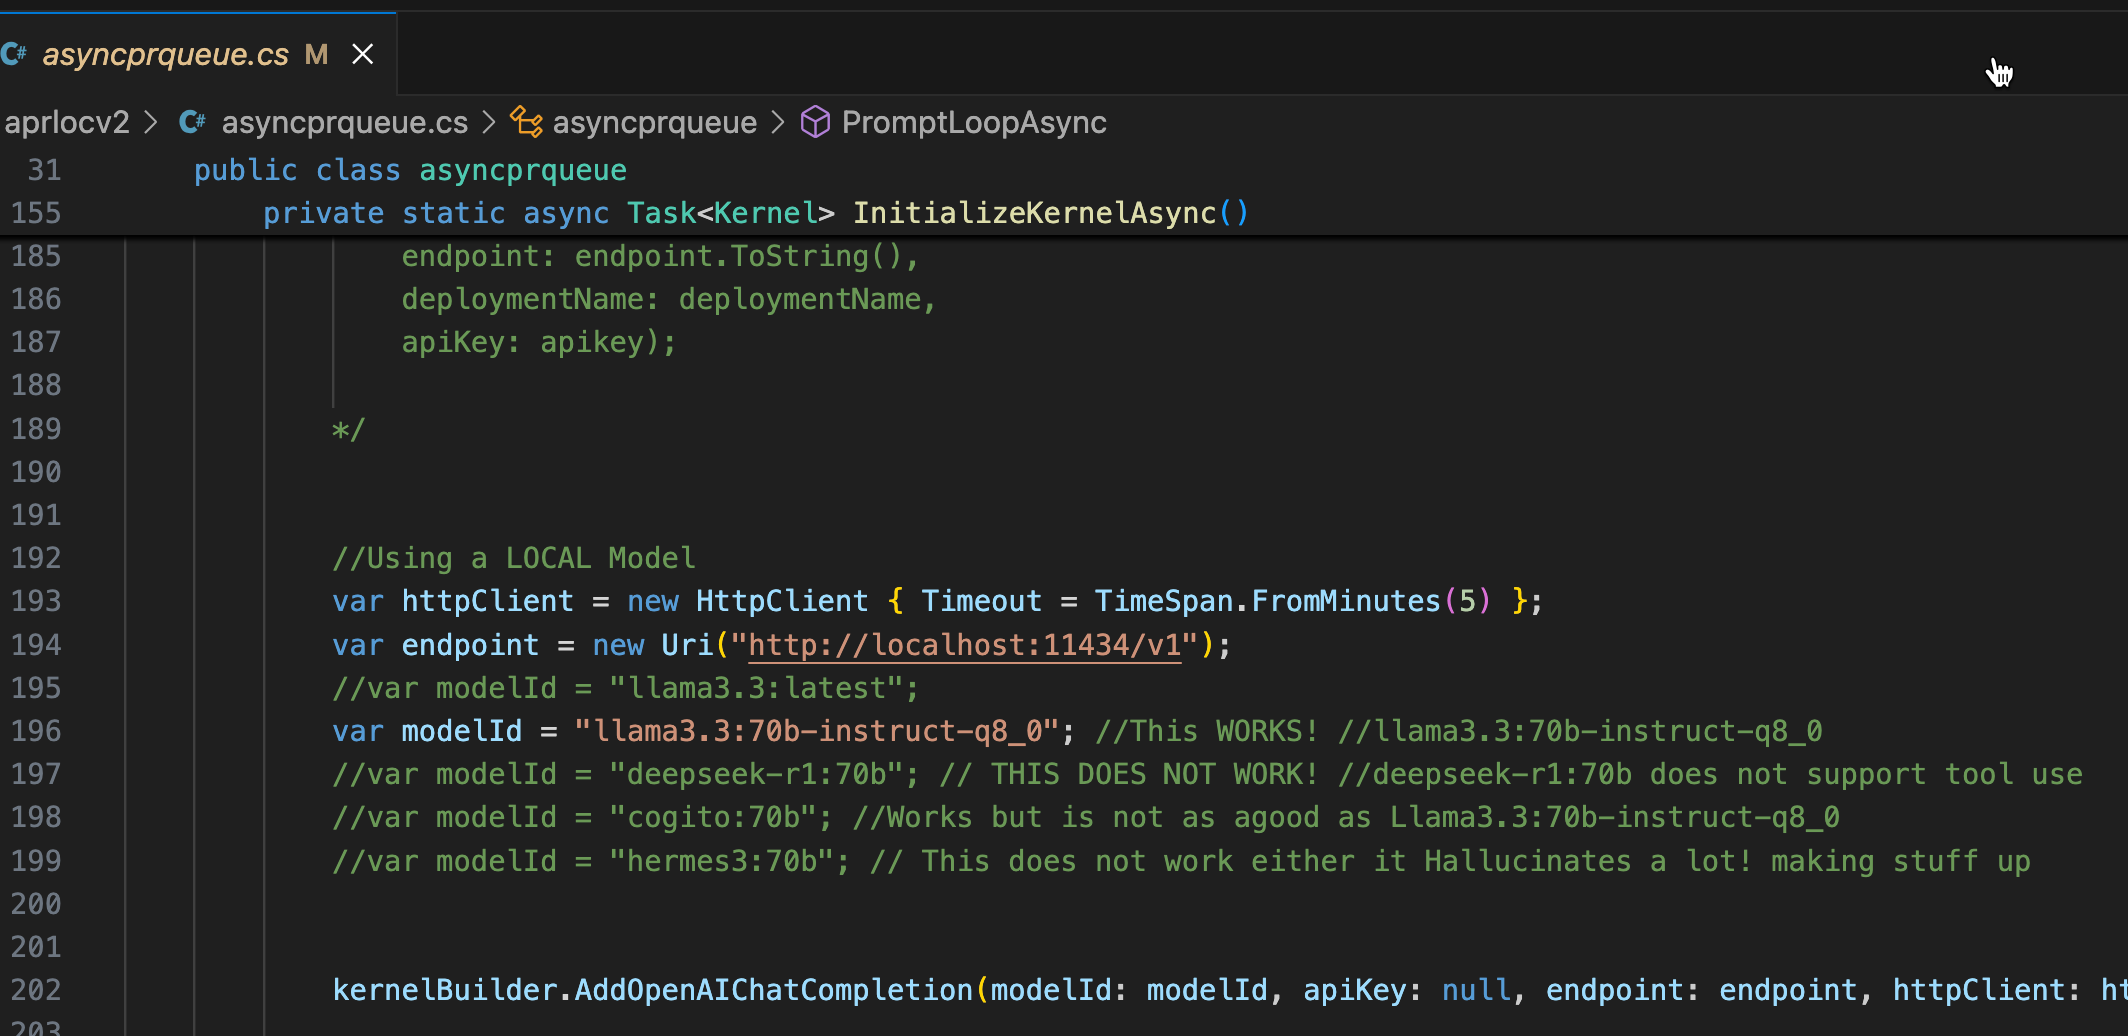
Task: Click line number 193 in the gutter
Action: (x=36, y=601)
